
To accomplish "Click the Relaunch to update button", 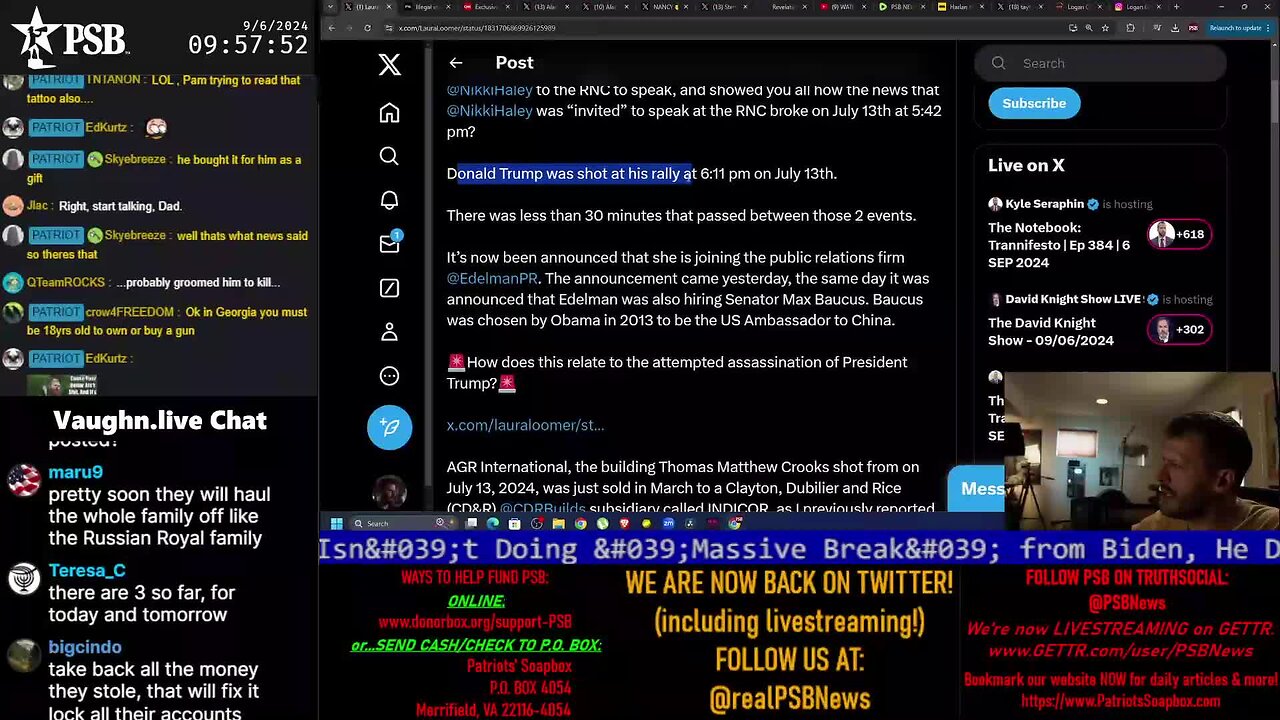I will click(1238, 28).
